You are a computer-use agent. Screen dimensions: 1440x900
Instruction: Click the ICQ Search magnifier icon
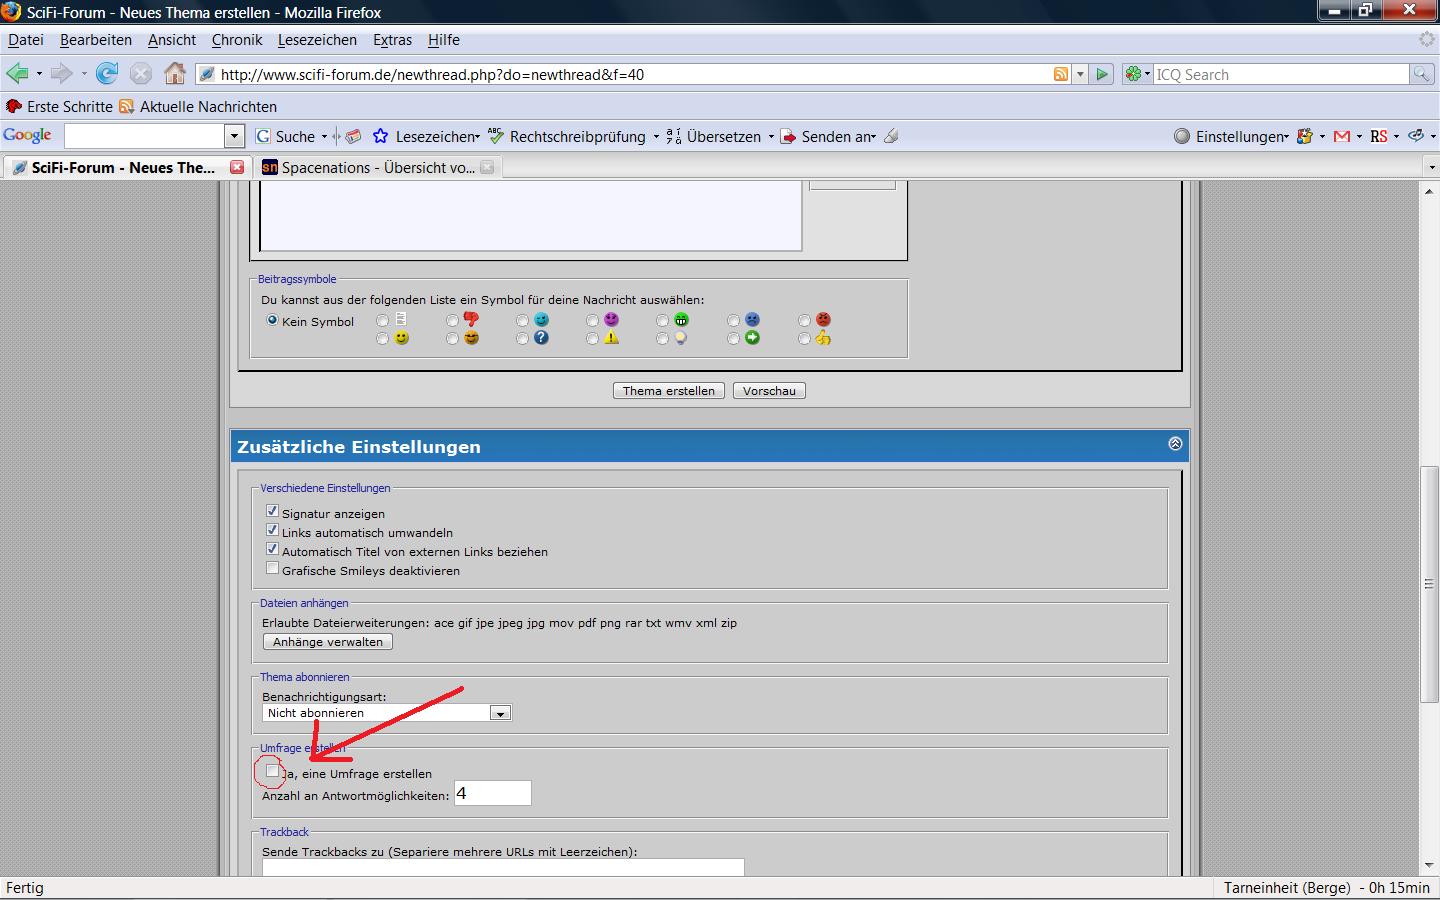[x=1421, y=74]
